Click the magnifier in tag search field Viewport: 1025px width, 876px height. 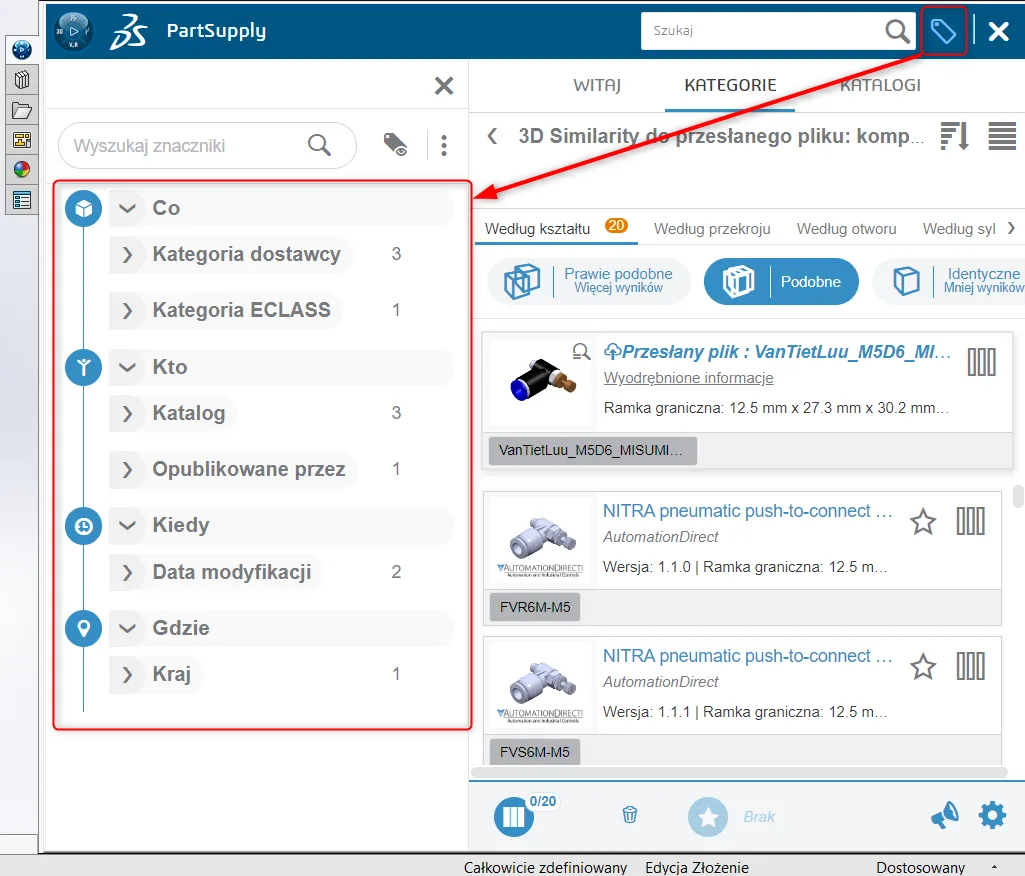pyautogui.click(x=319, y=144)
